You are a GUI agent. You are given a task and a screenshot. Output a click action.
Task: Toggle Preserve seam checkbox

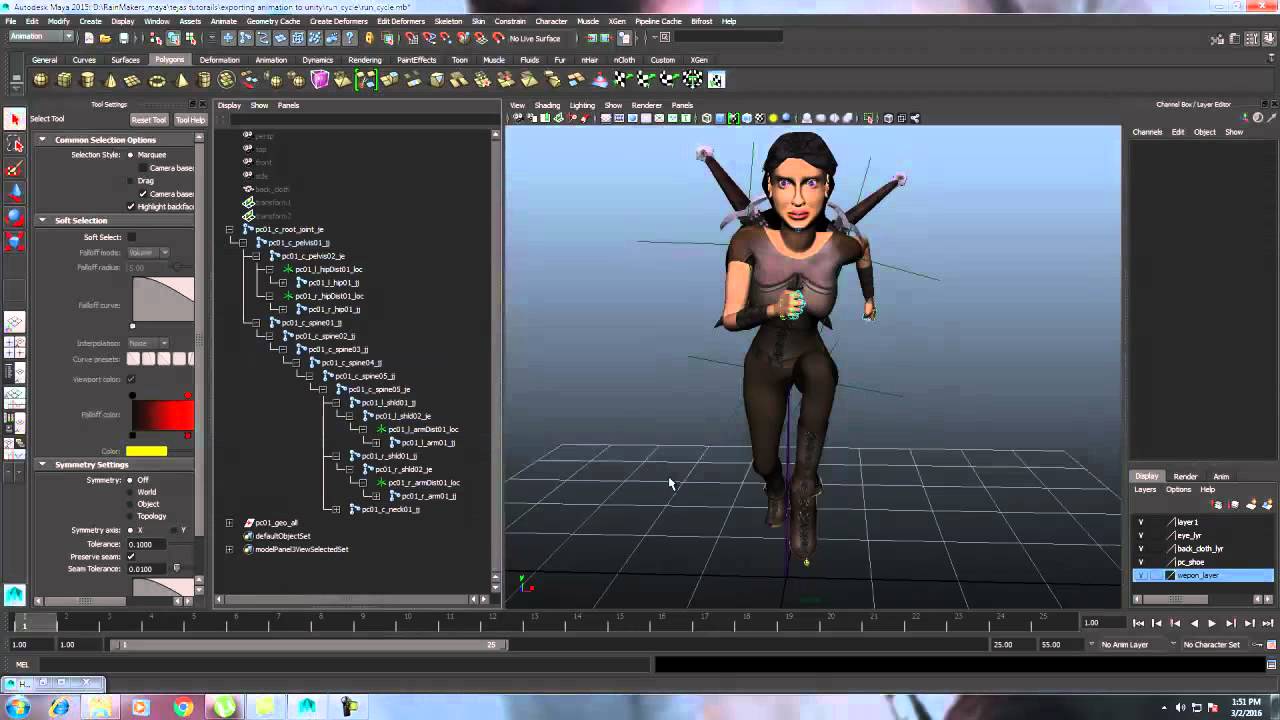pyautogui.click(x=131, y=557)
